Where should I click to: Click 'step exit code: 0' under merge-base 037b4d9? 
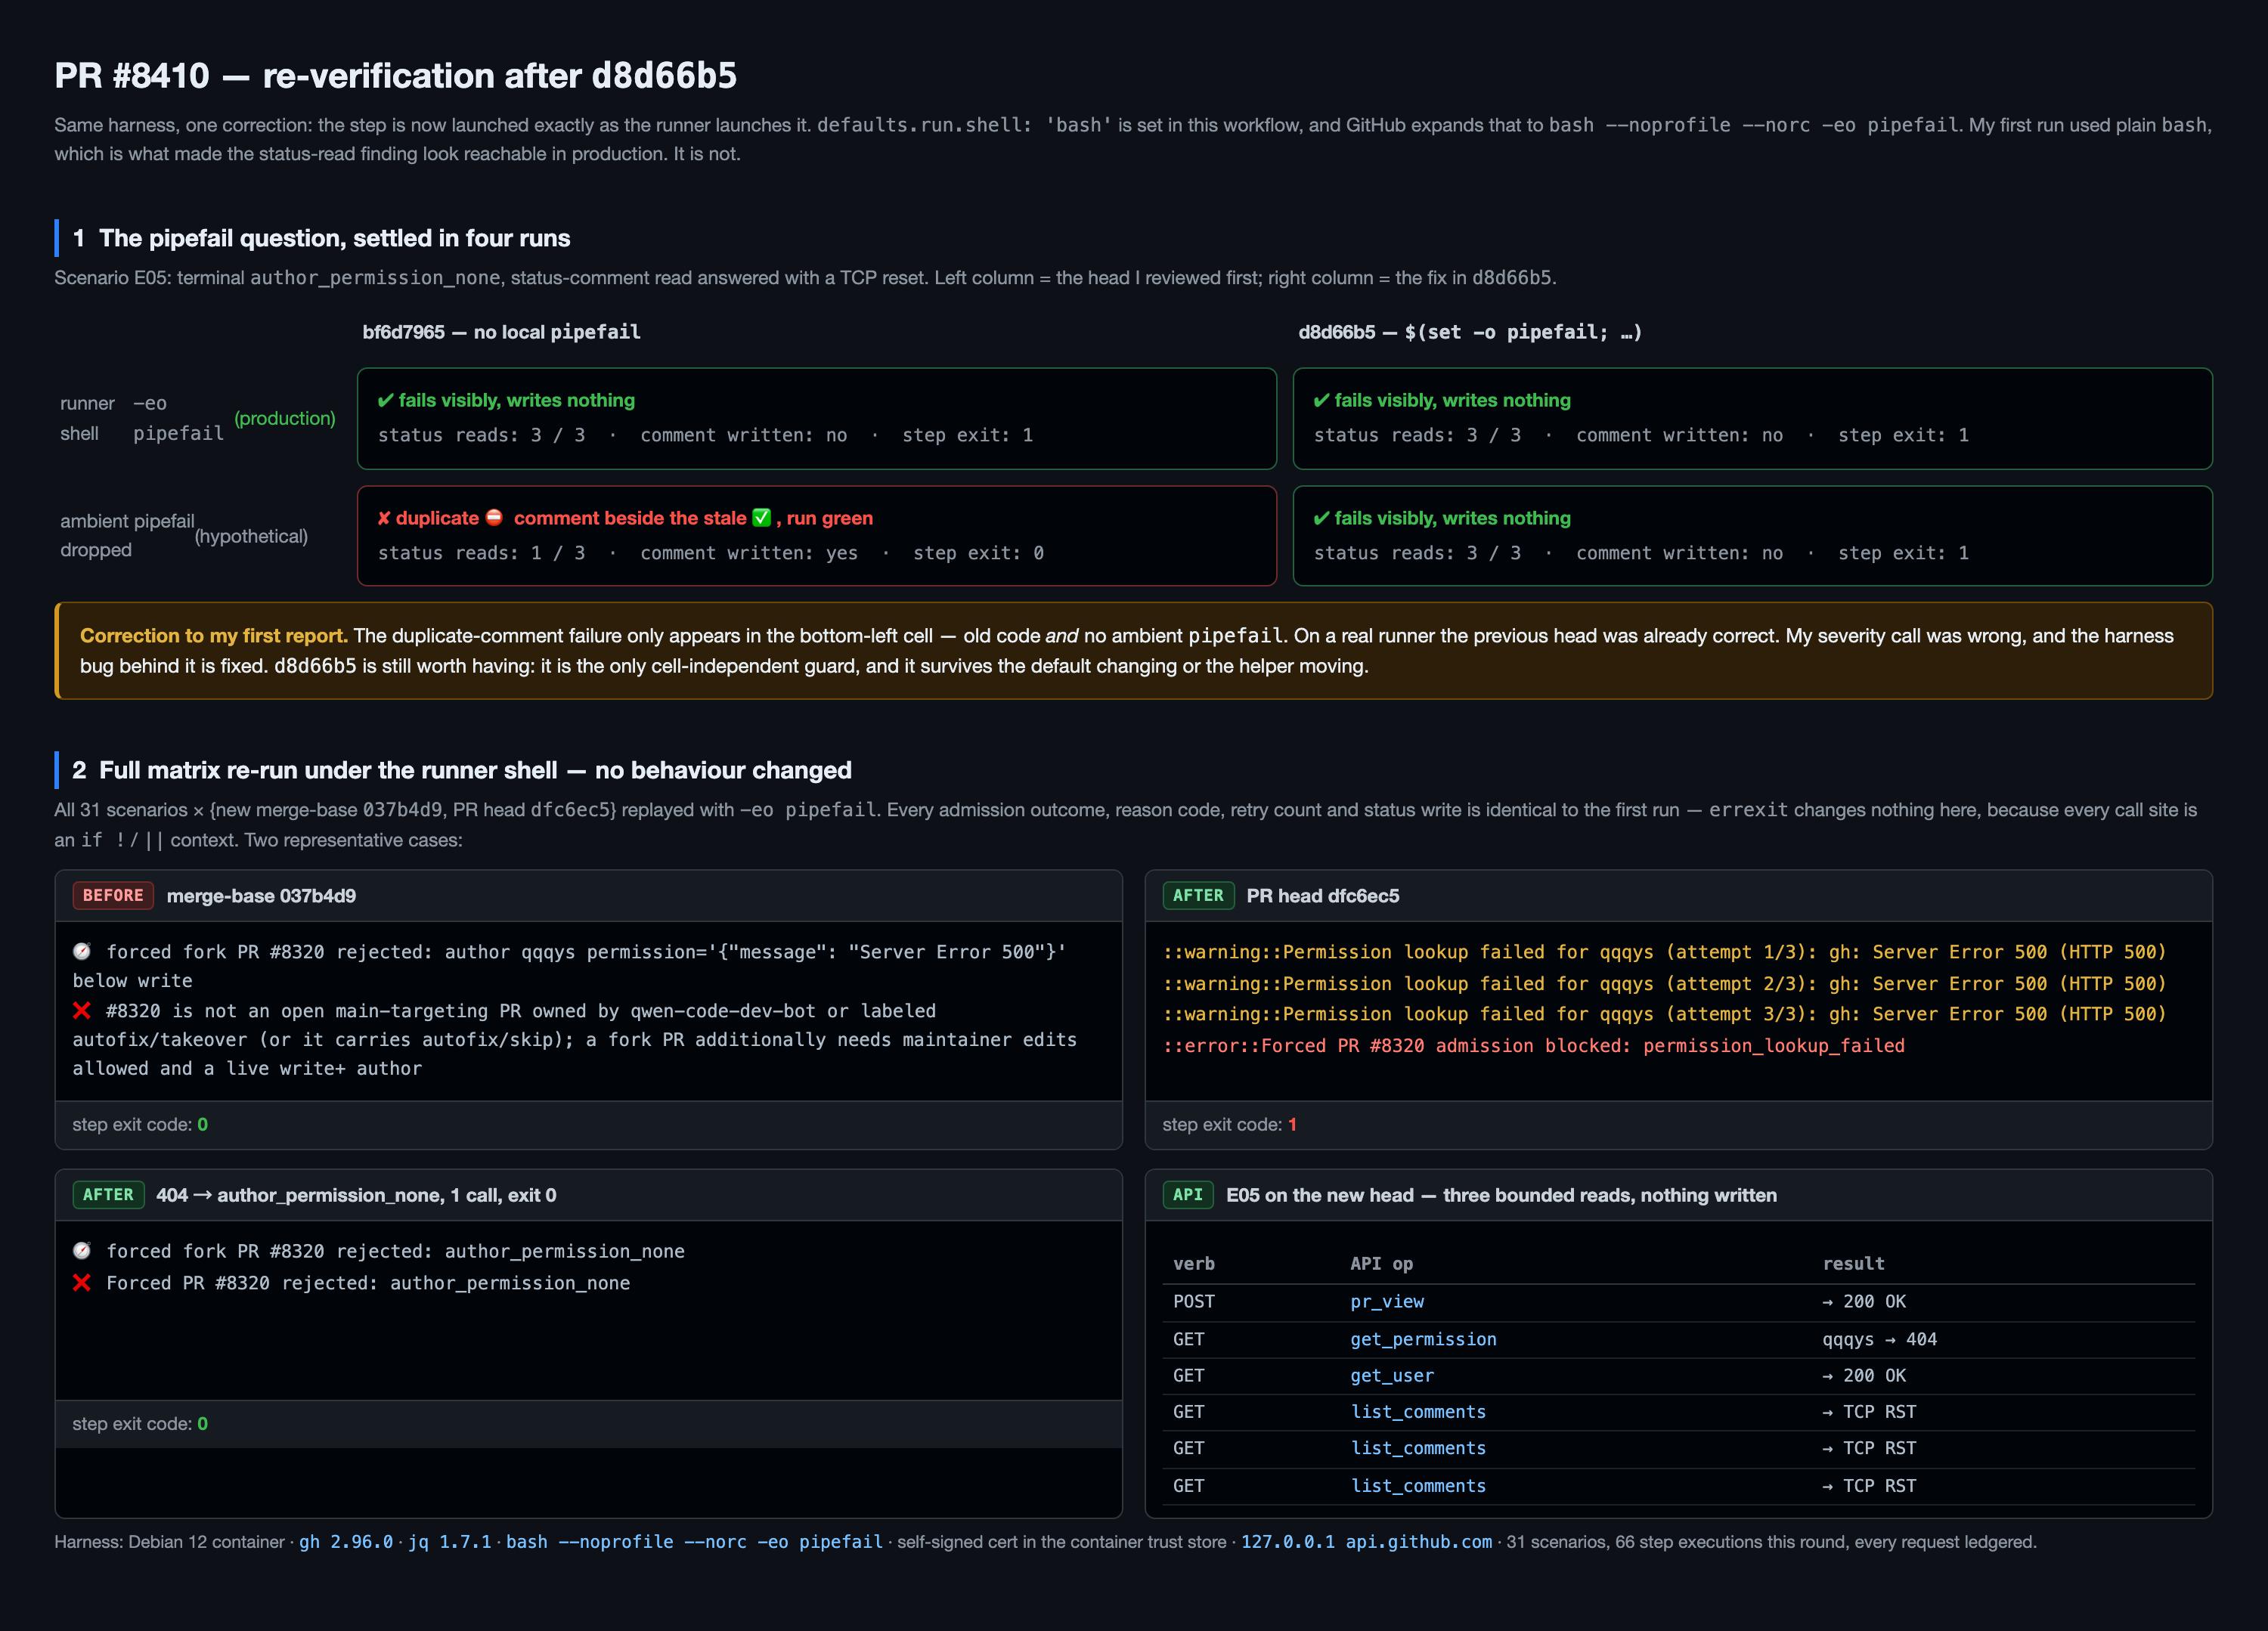140,1124
